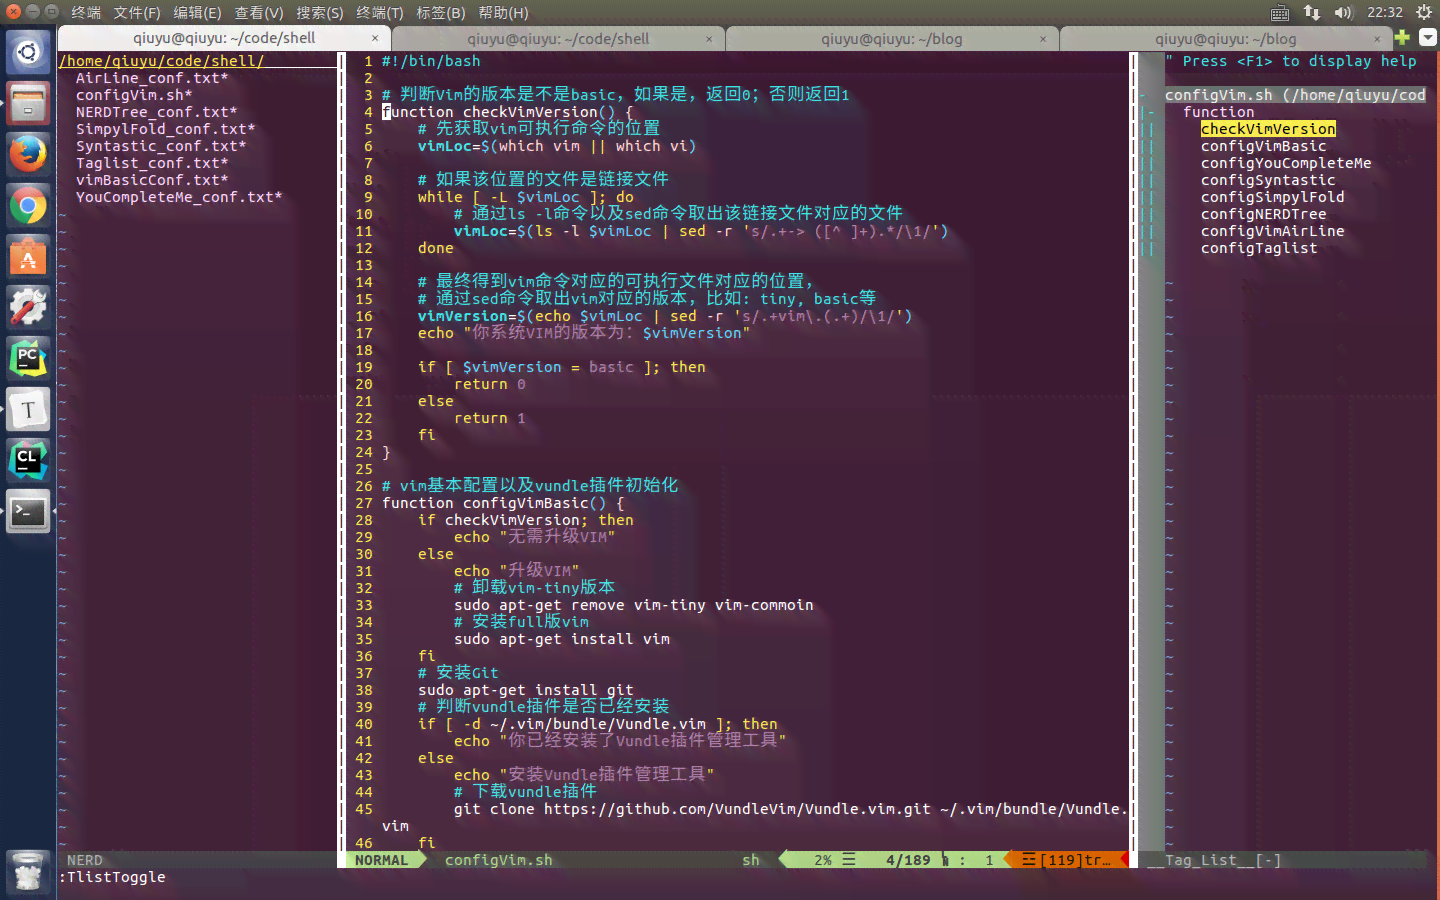Open the network connections indicator
The image size is (1440, 900).
pyautogui.click(x=1312, y=12)
